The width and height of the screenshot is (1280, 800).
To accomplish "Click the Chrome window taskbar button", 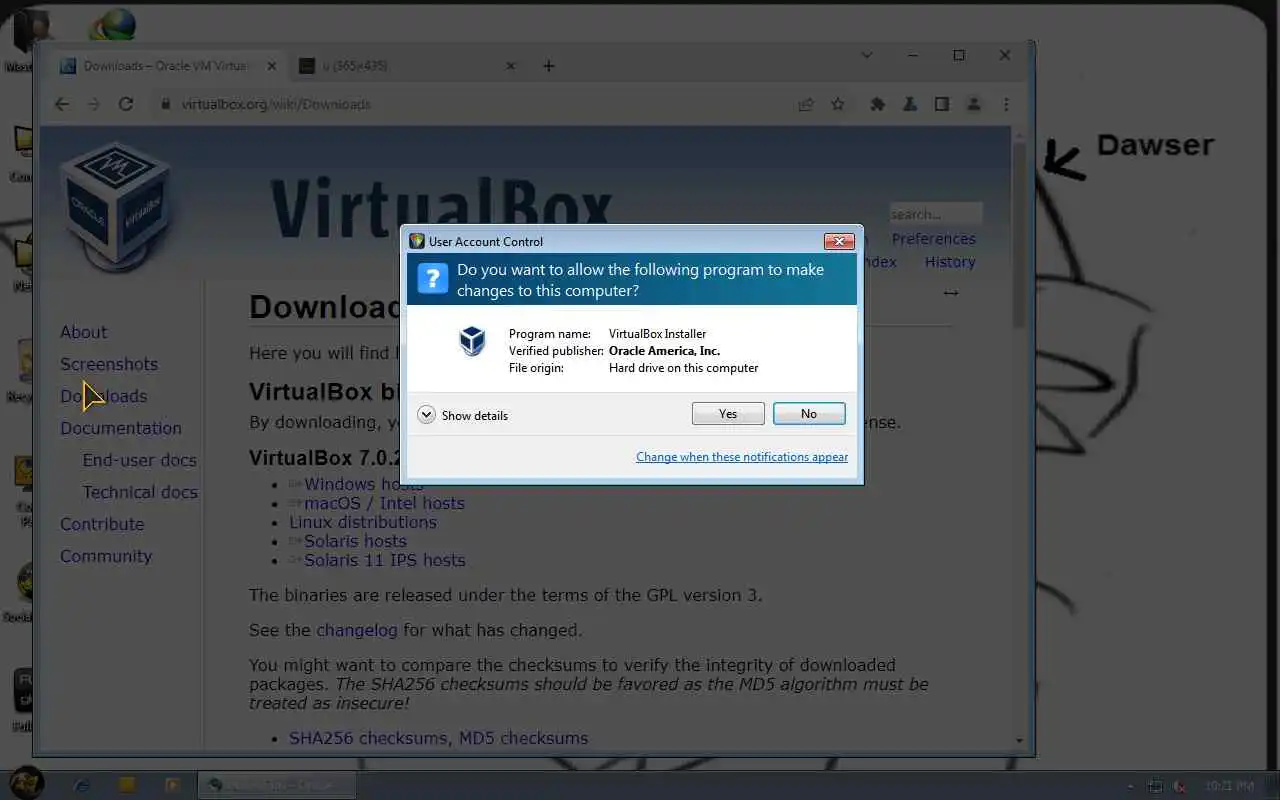I will (x=277, y=785).
